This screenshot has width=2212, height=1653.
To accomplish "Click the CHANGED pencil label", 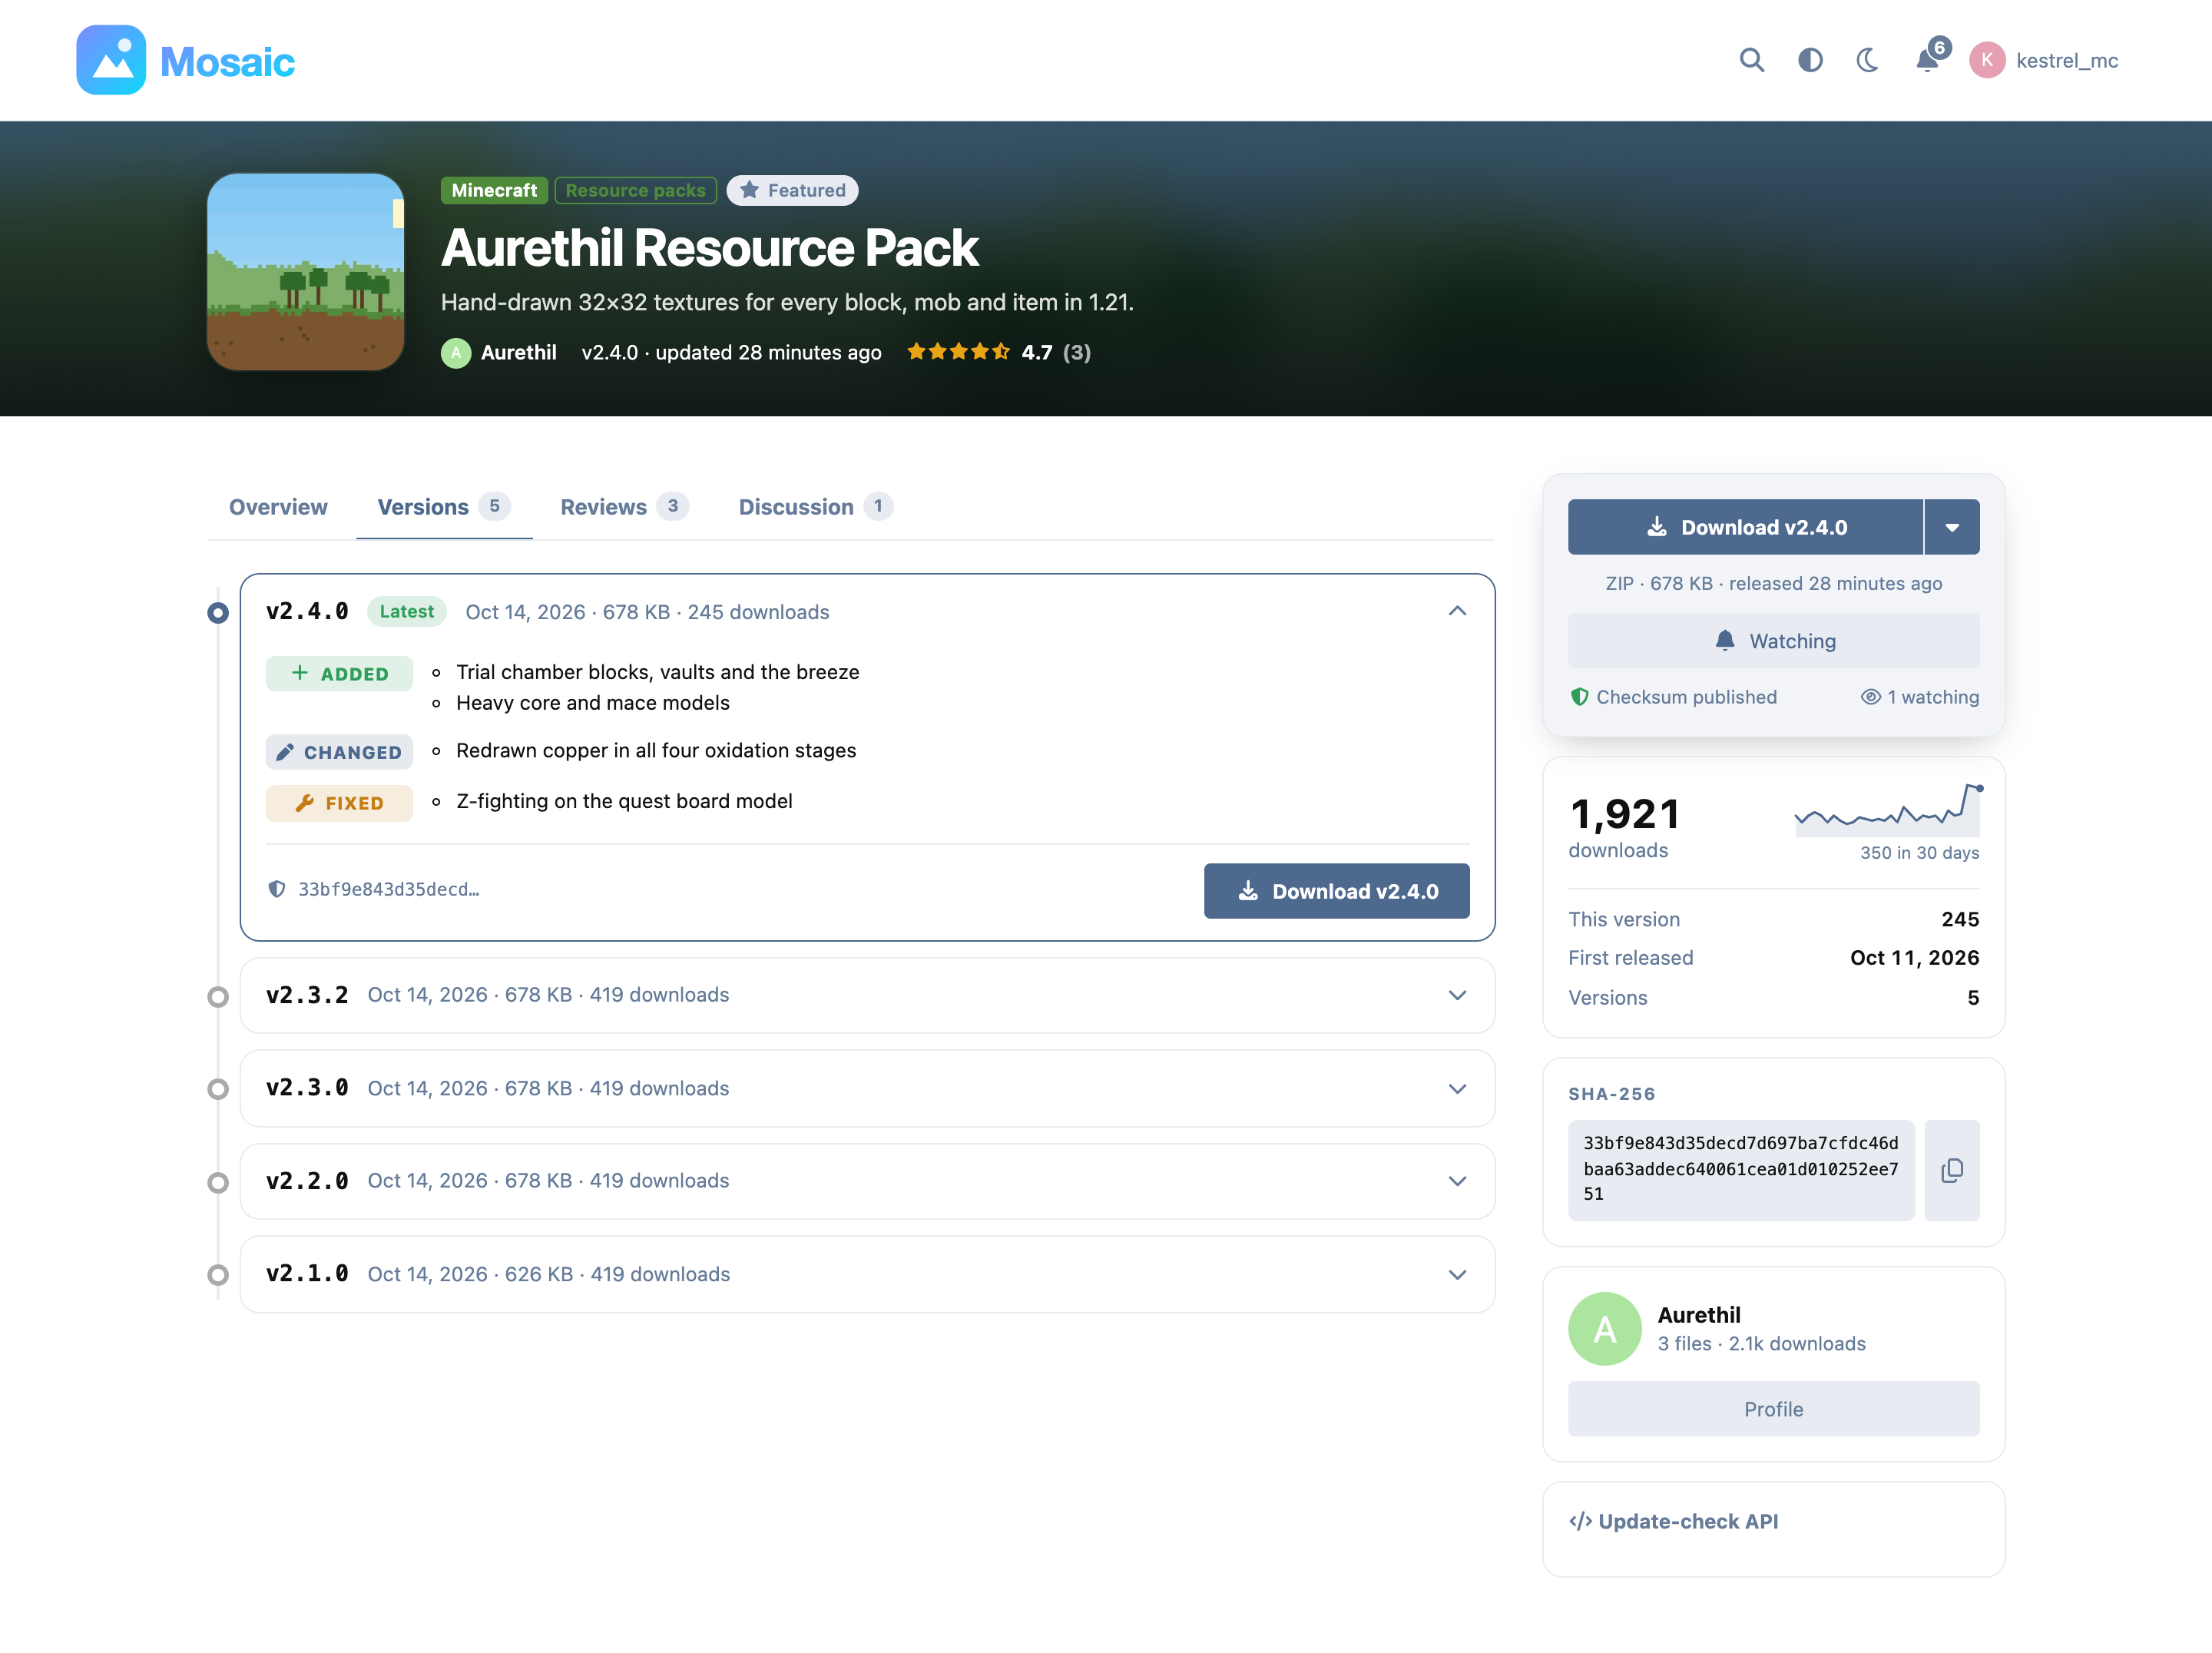I will [339, 752].
